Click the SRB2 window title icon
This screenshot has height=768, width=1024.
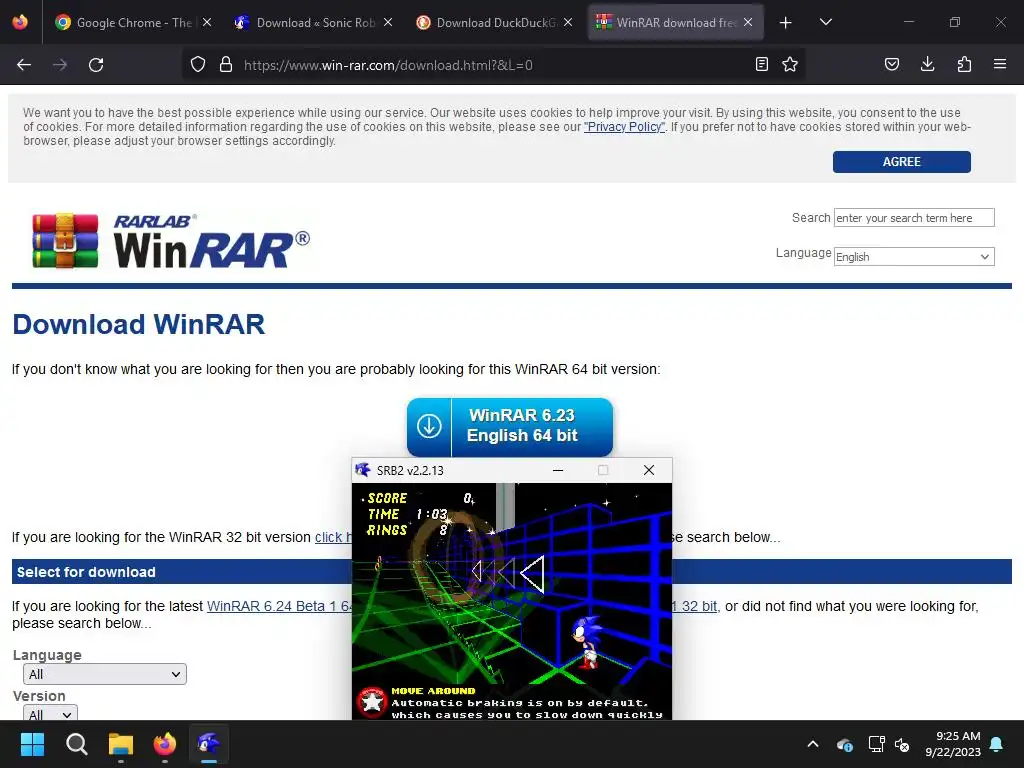[362, 470]
